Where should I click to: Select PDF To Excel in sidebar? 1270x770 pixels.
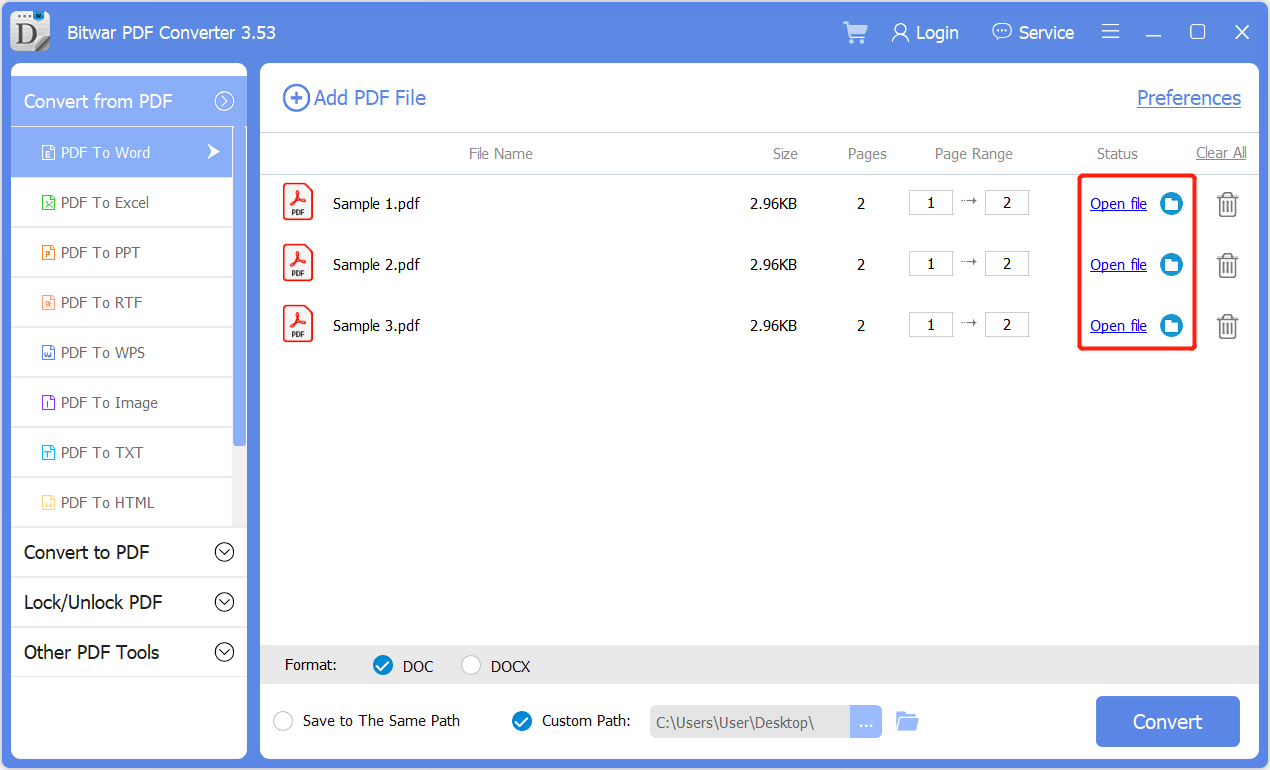[104, 203]
